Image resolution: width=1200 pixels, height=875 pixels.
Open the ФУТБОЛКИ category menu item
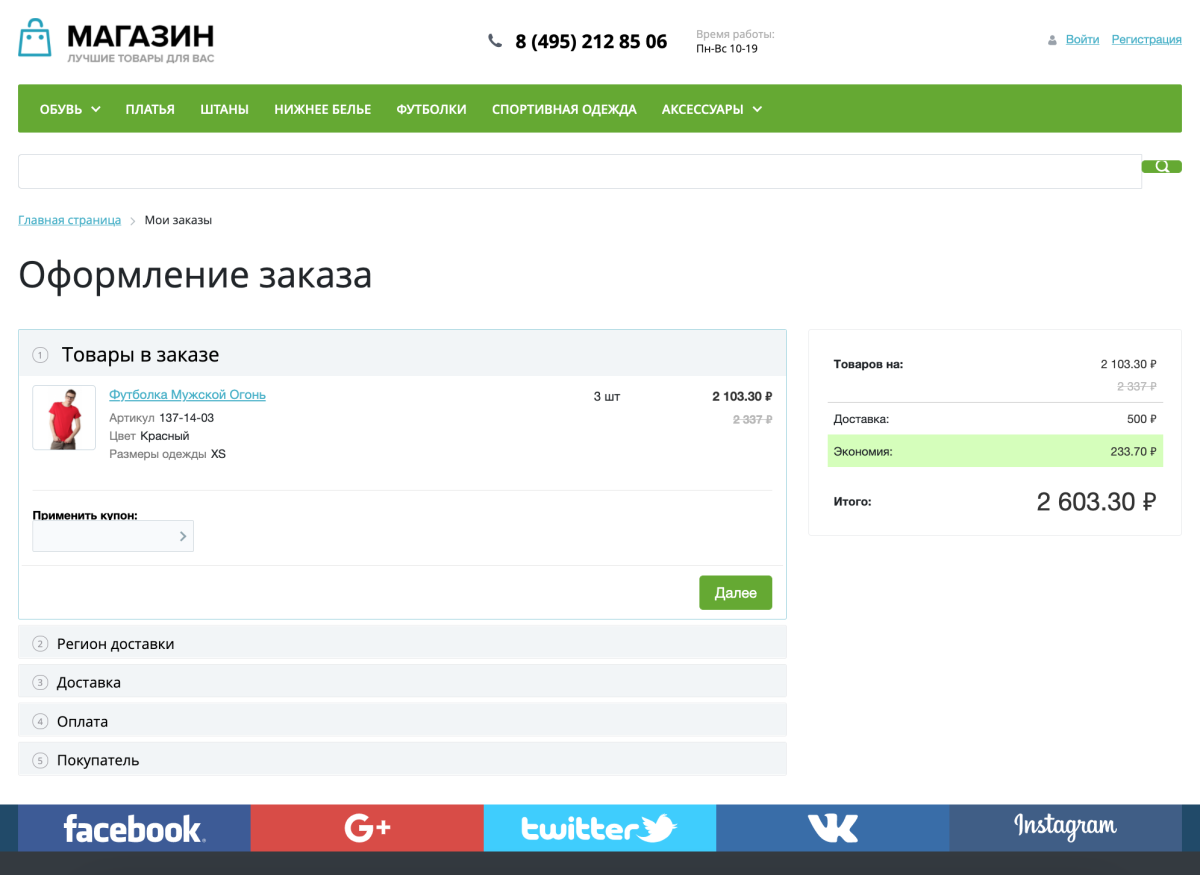430,109
